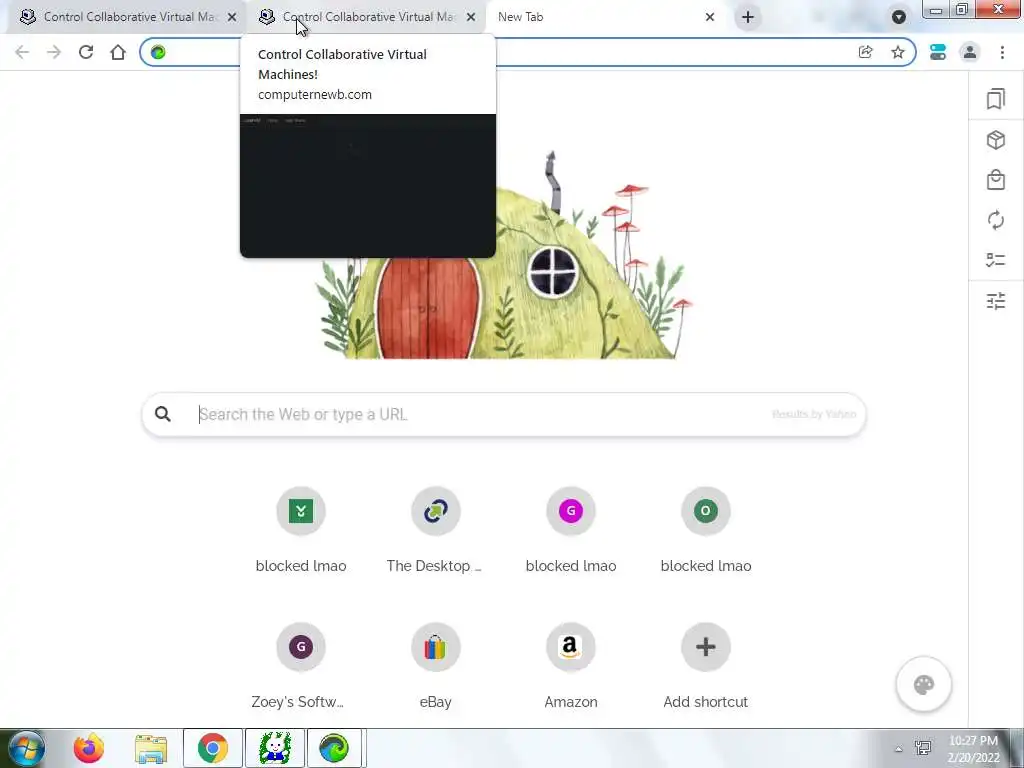Share this page via share icon
Screen dimensions: 1024x768
pos(865,52)
